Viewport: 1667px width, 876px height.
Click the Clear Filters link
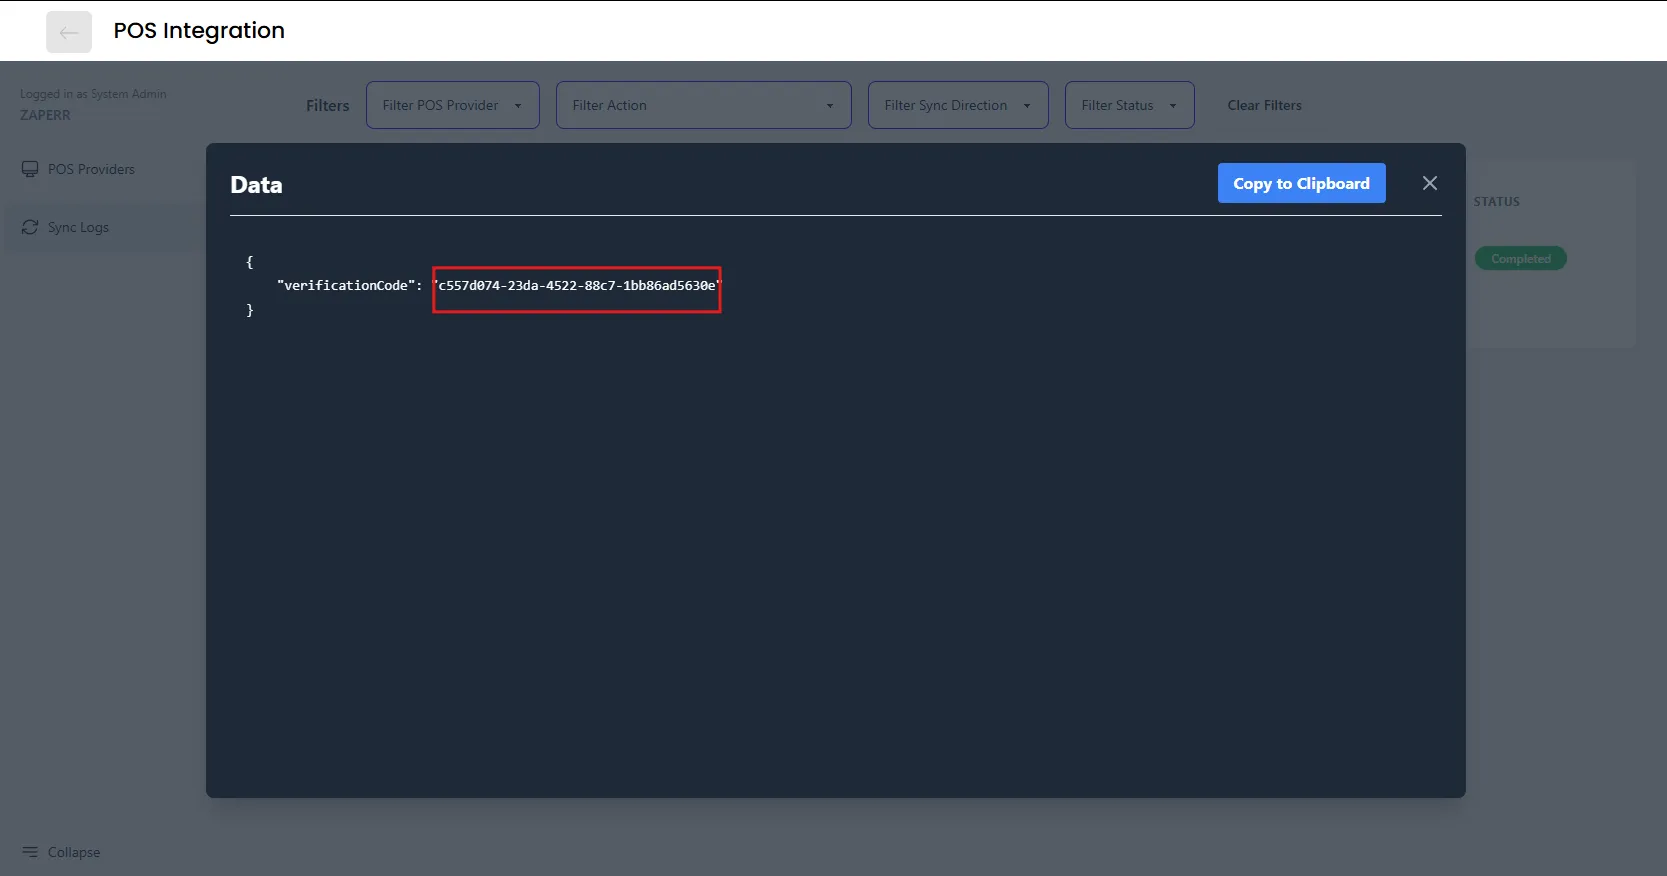(x=1265, y=105)
